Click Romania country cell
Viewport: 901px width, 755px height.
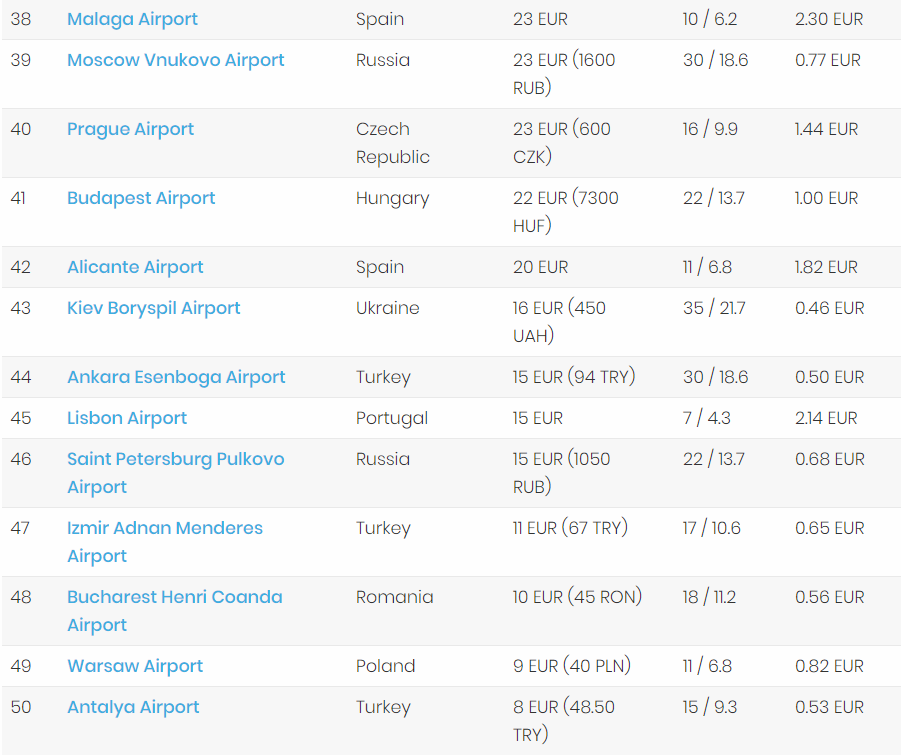coord(394,597)
